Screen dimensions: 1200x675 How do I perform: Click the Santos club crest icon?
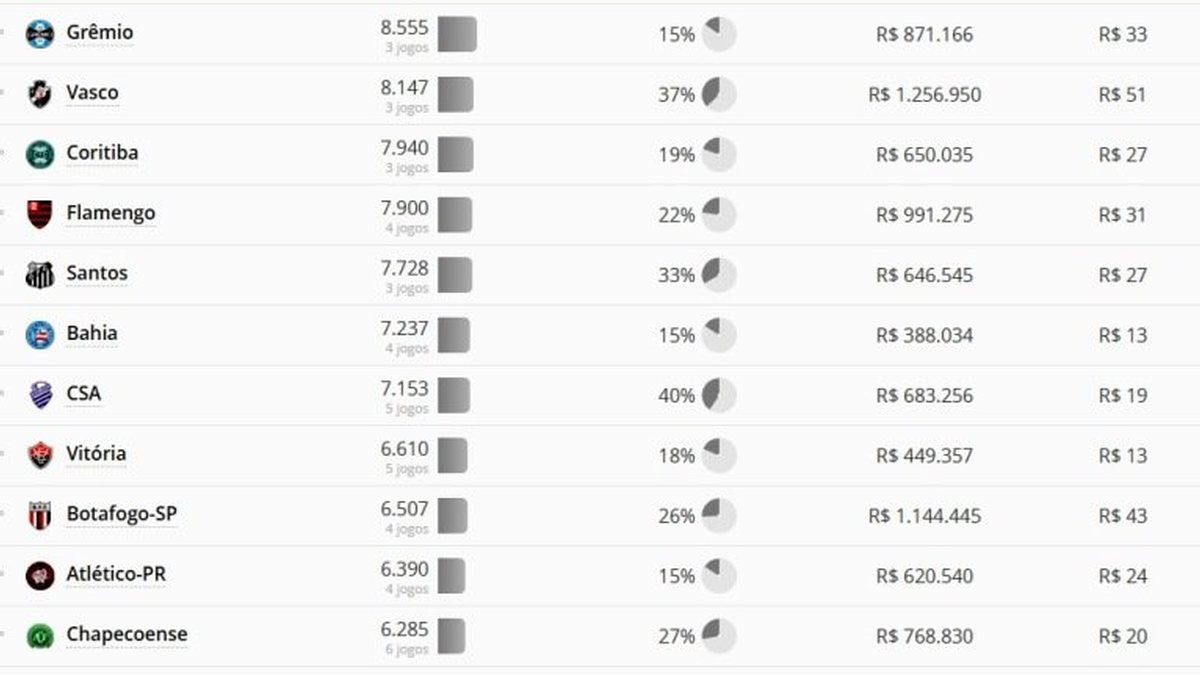pyautogui.click(x=40, y=274)
